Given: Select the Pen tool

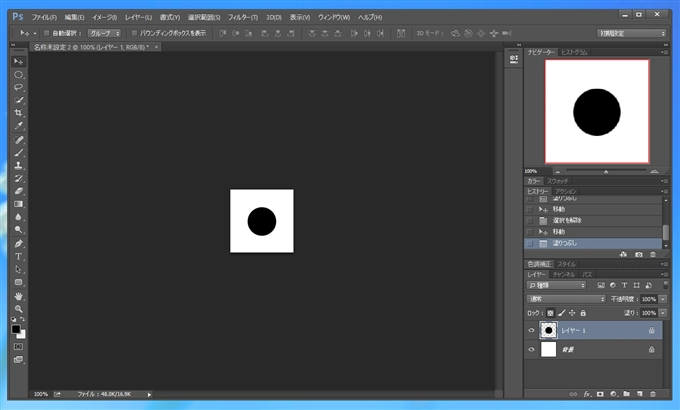Looking at the screenshot, I should pyautogui.click(x=18, y=243).
